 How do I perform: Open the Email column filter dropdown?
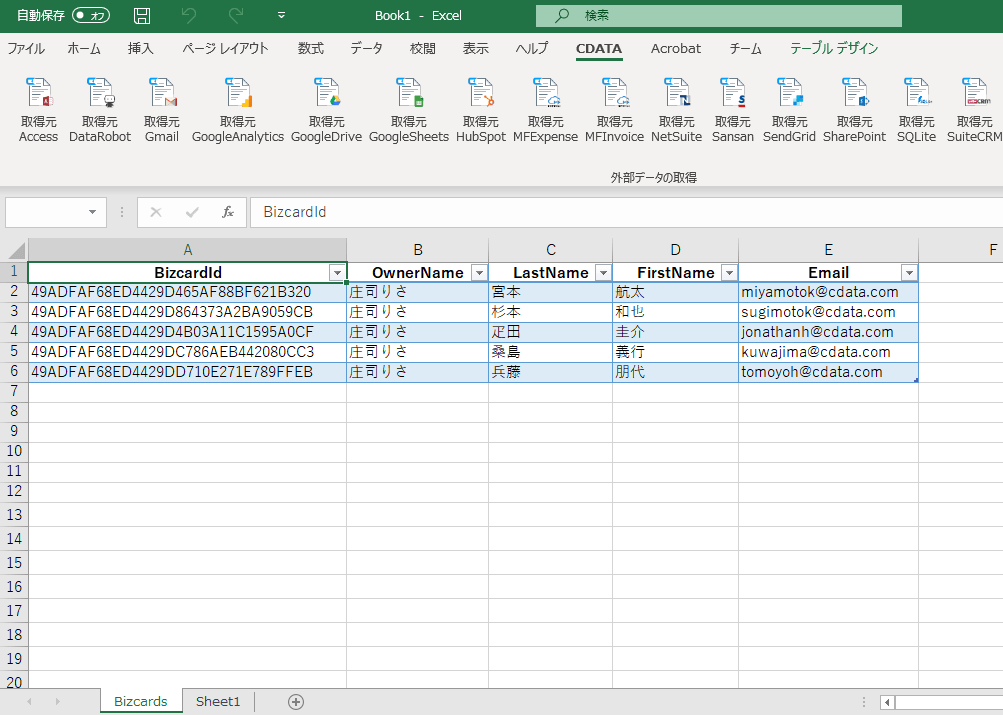pyautogui.click(x=909, y=273)
